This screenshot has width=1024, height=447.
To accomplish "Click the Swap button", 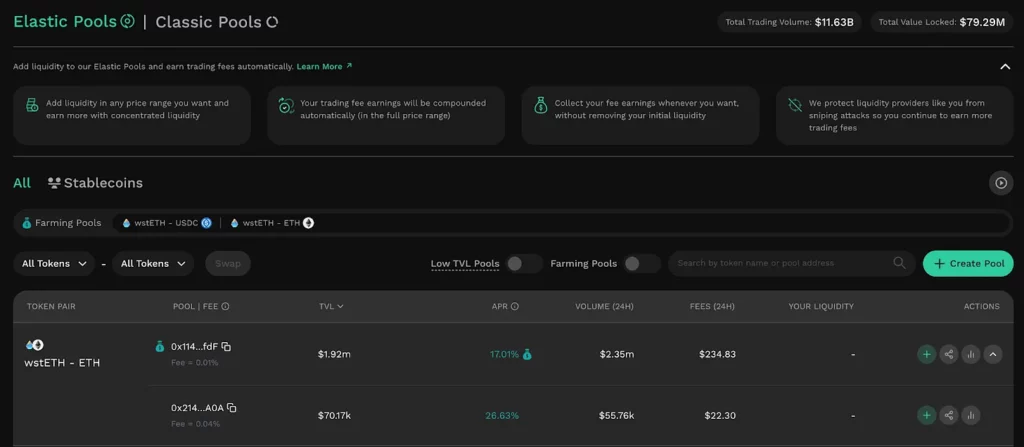I will pos(228,263).
